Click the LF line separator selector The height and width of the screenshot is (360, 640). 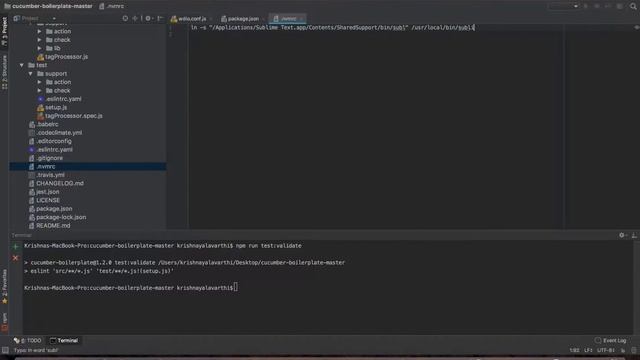[588, 350]
